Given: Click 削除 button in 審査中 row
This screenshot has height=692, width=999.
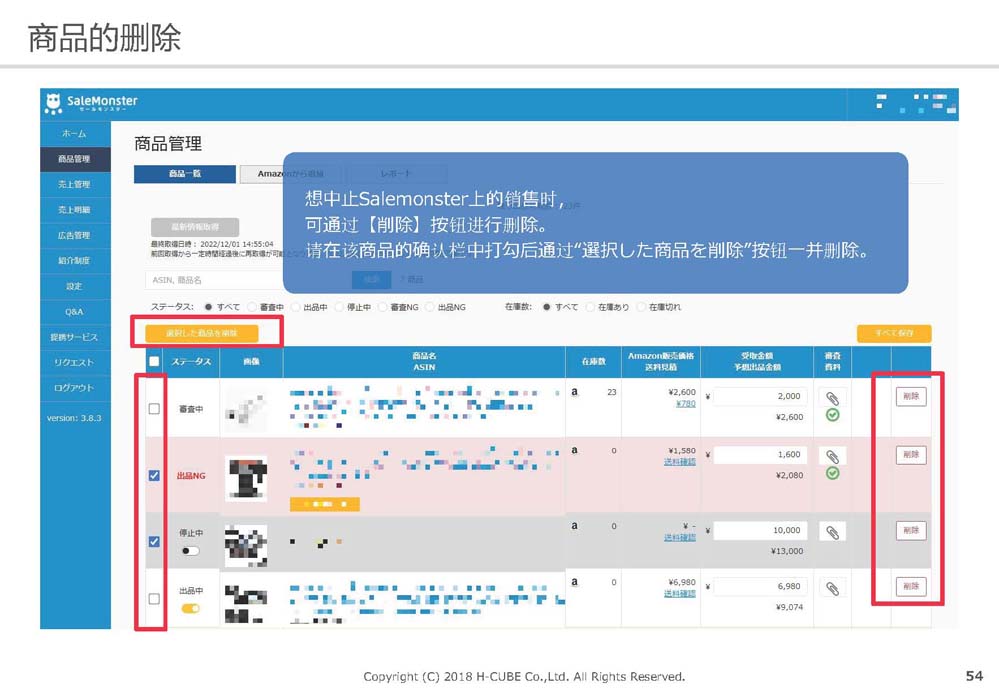Looking at the screenshot, I should tap(911, 396).
